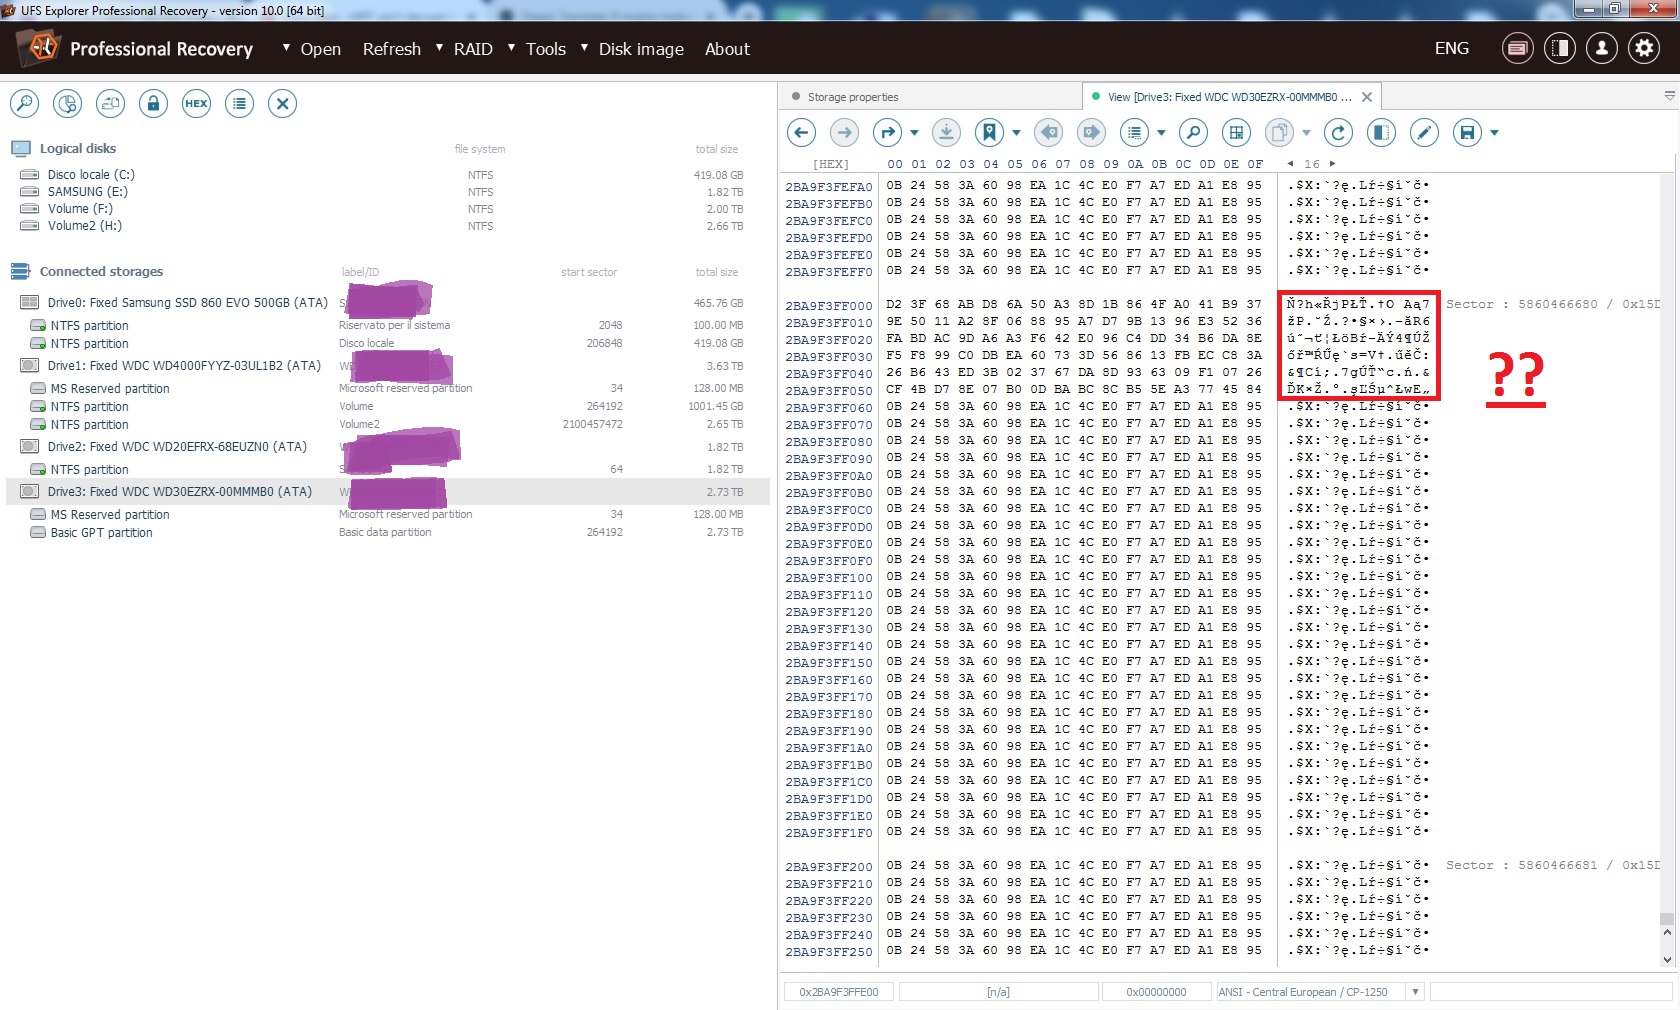
Task: Click the find storage magnifier icon
Action: [x=25, y=103]
